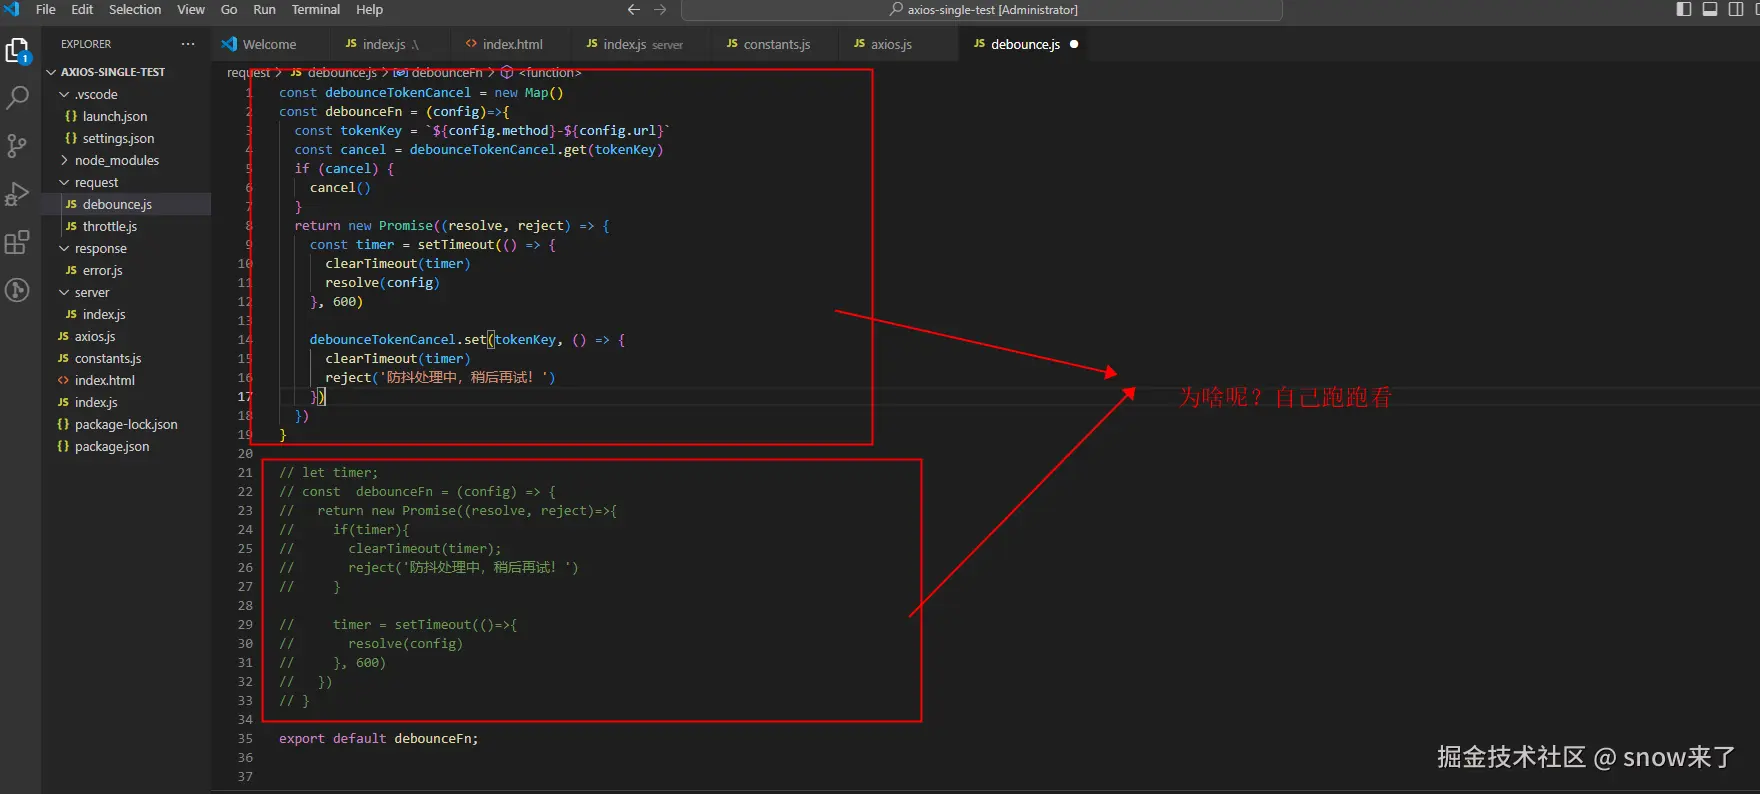Screen dimensions: 1760x794
Task: Toggle secondary side bar layout icon
Action: (x=1736, y=10)
